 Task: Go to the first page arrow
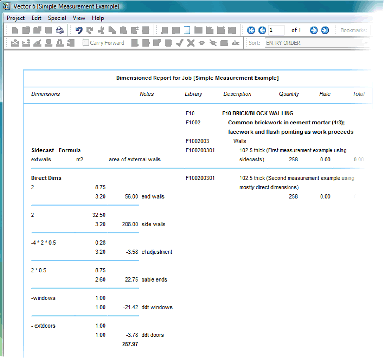[x=251, y=30]
